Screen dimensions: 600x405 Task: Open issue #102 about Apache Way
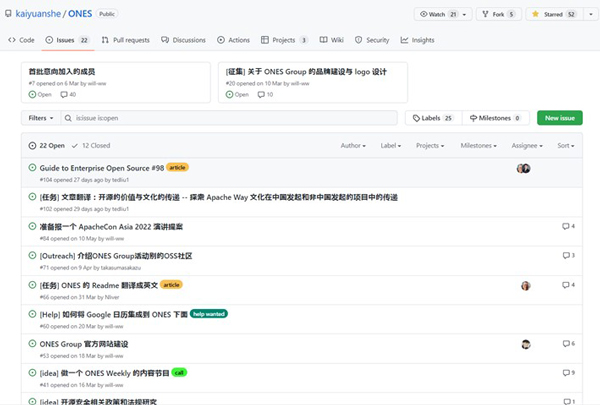[x=218, y=198]
